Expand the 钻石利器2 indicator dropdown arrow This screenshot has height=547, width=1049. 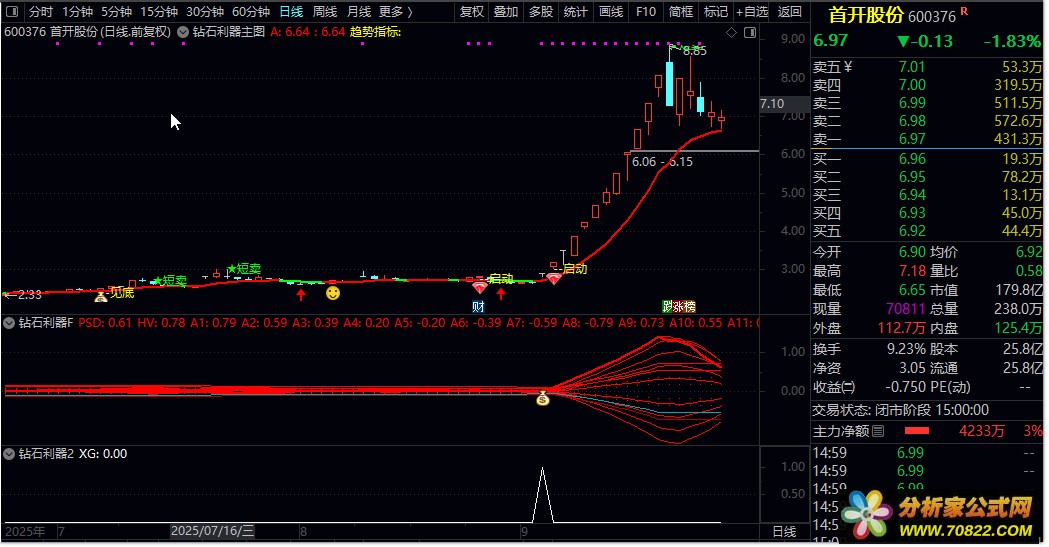[x=9, y=454]
